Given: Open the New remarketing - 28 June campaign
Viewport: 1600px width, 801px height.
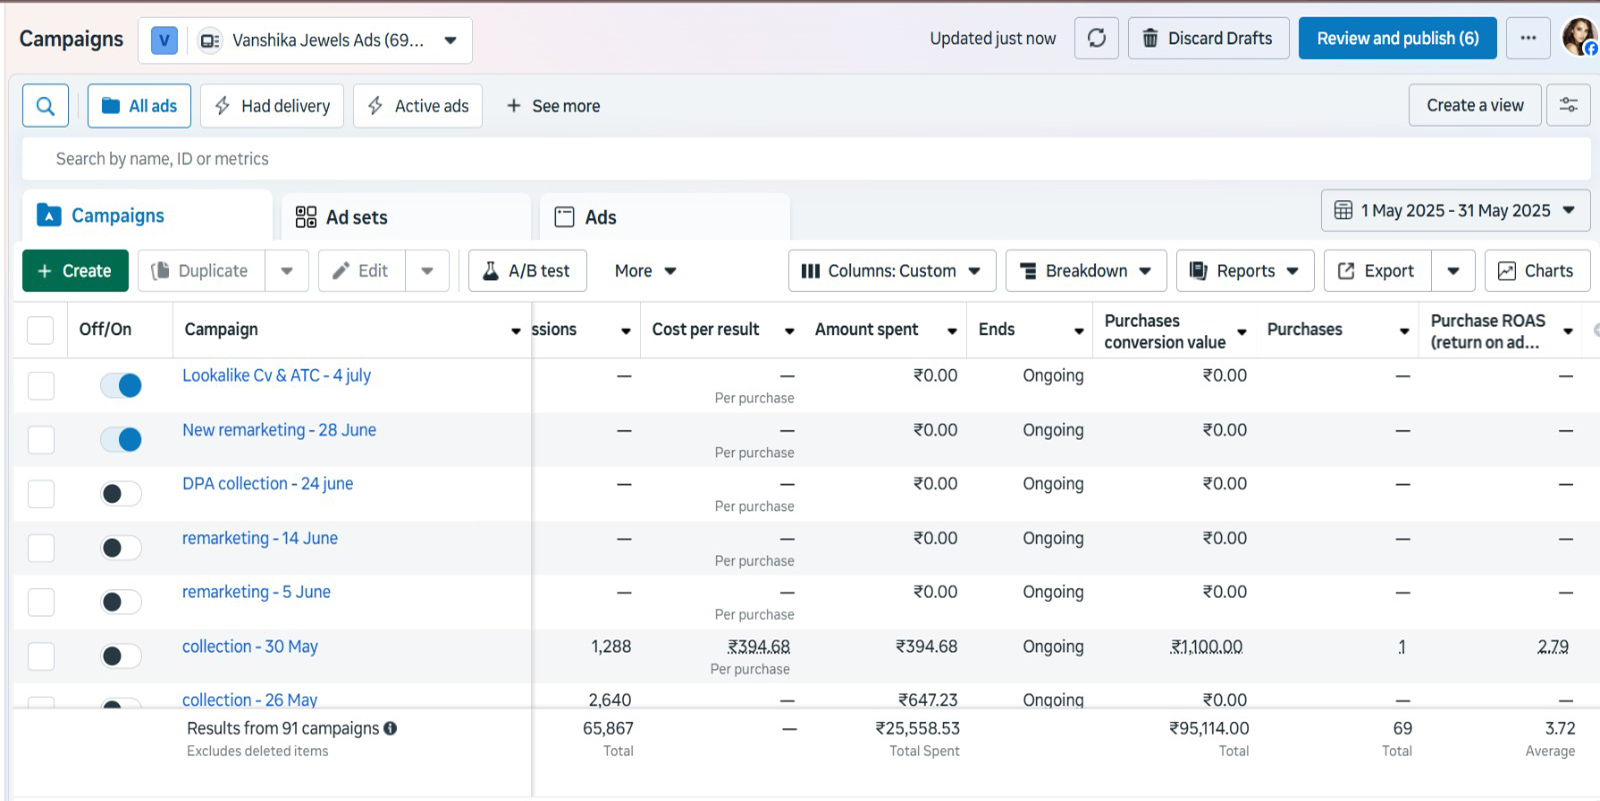Looking at the screenshot, I should coord(279,430).
